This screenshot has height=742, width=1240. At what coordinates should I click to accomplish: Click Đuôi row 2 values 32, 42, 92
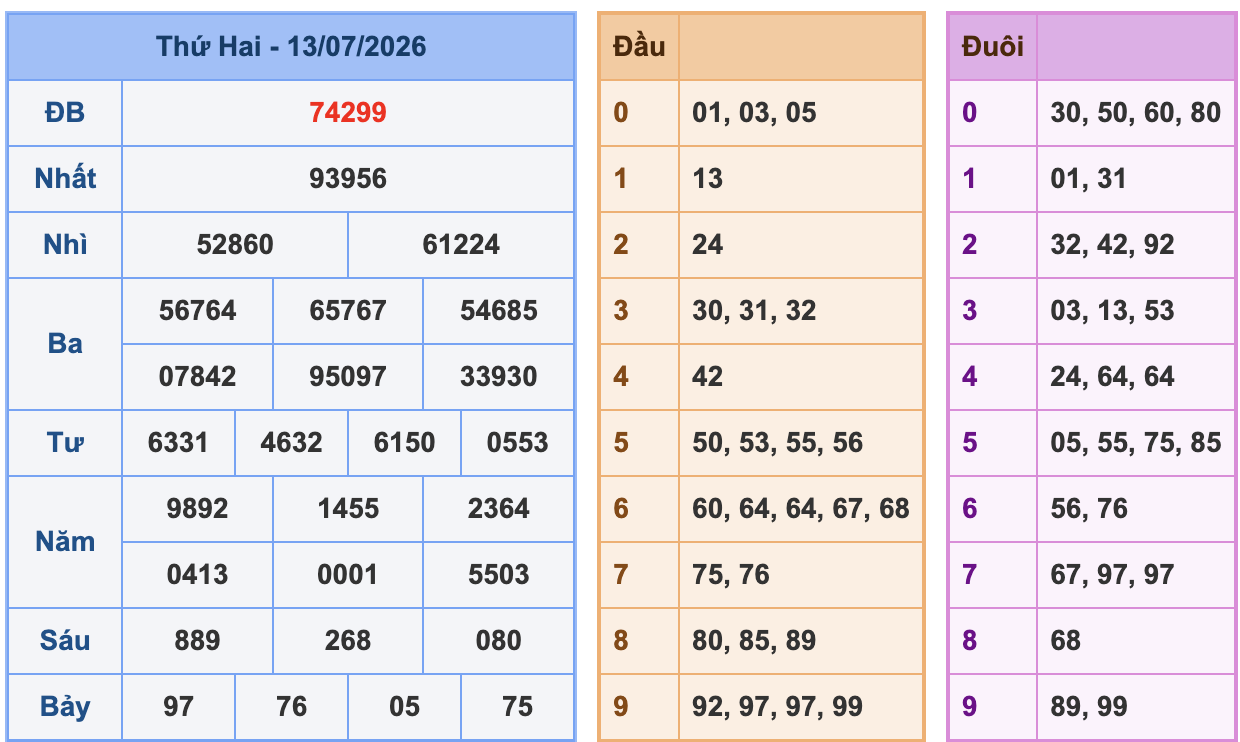tap(1112, 245)
